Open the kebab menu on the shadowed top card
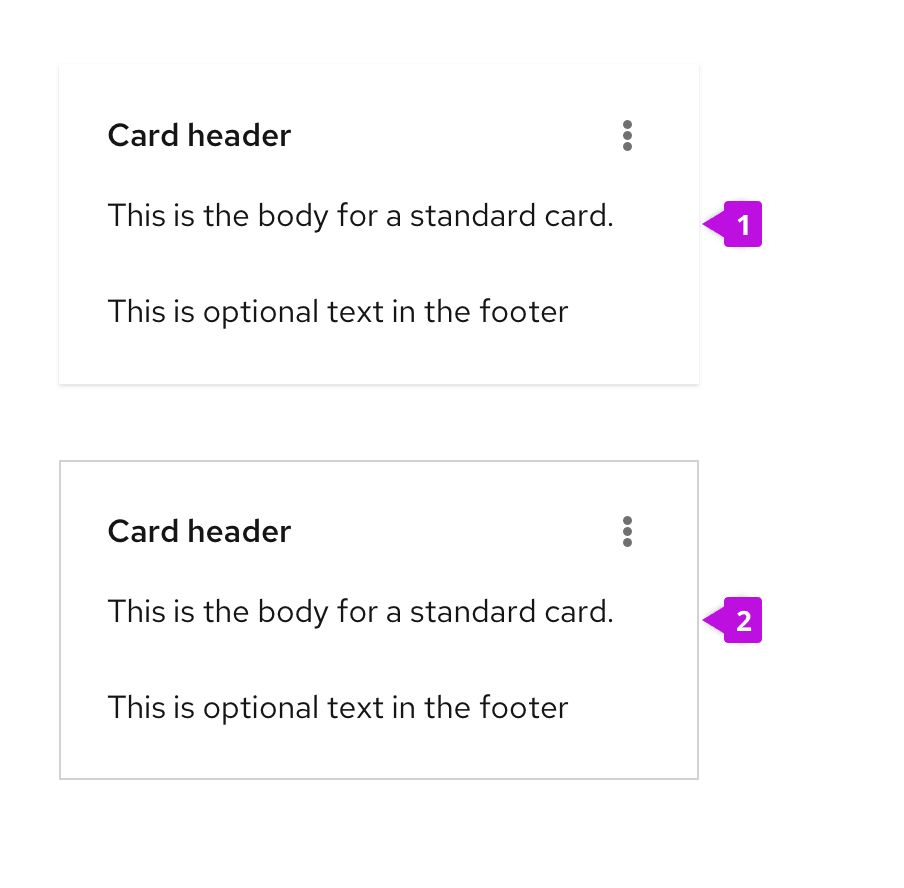Image resolution: width=904 pixels, height=888 pixels. 627,136
